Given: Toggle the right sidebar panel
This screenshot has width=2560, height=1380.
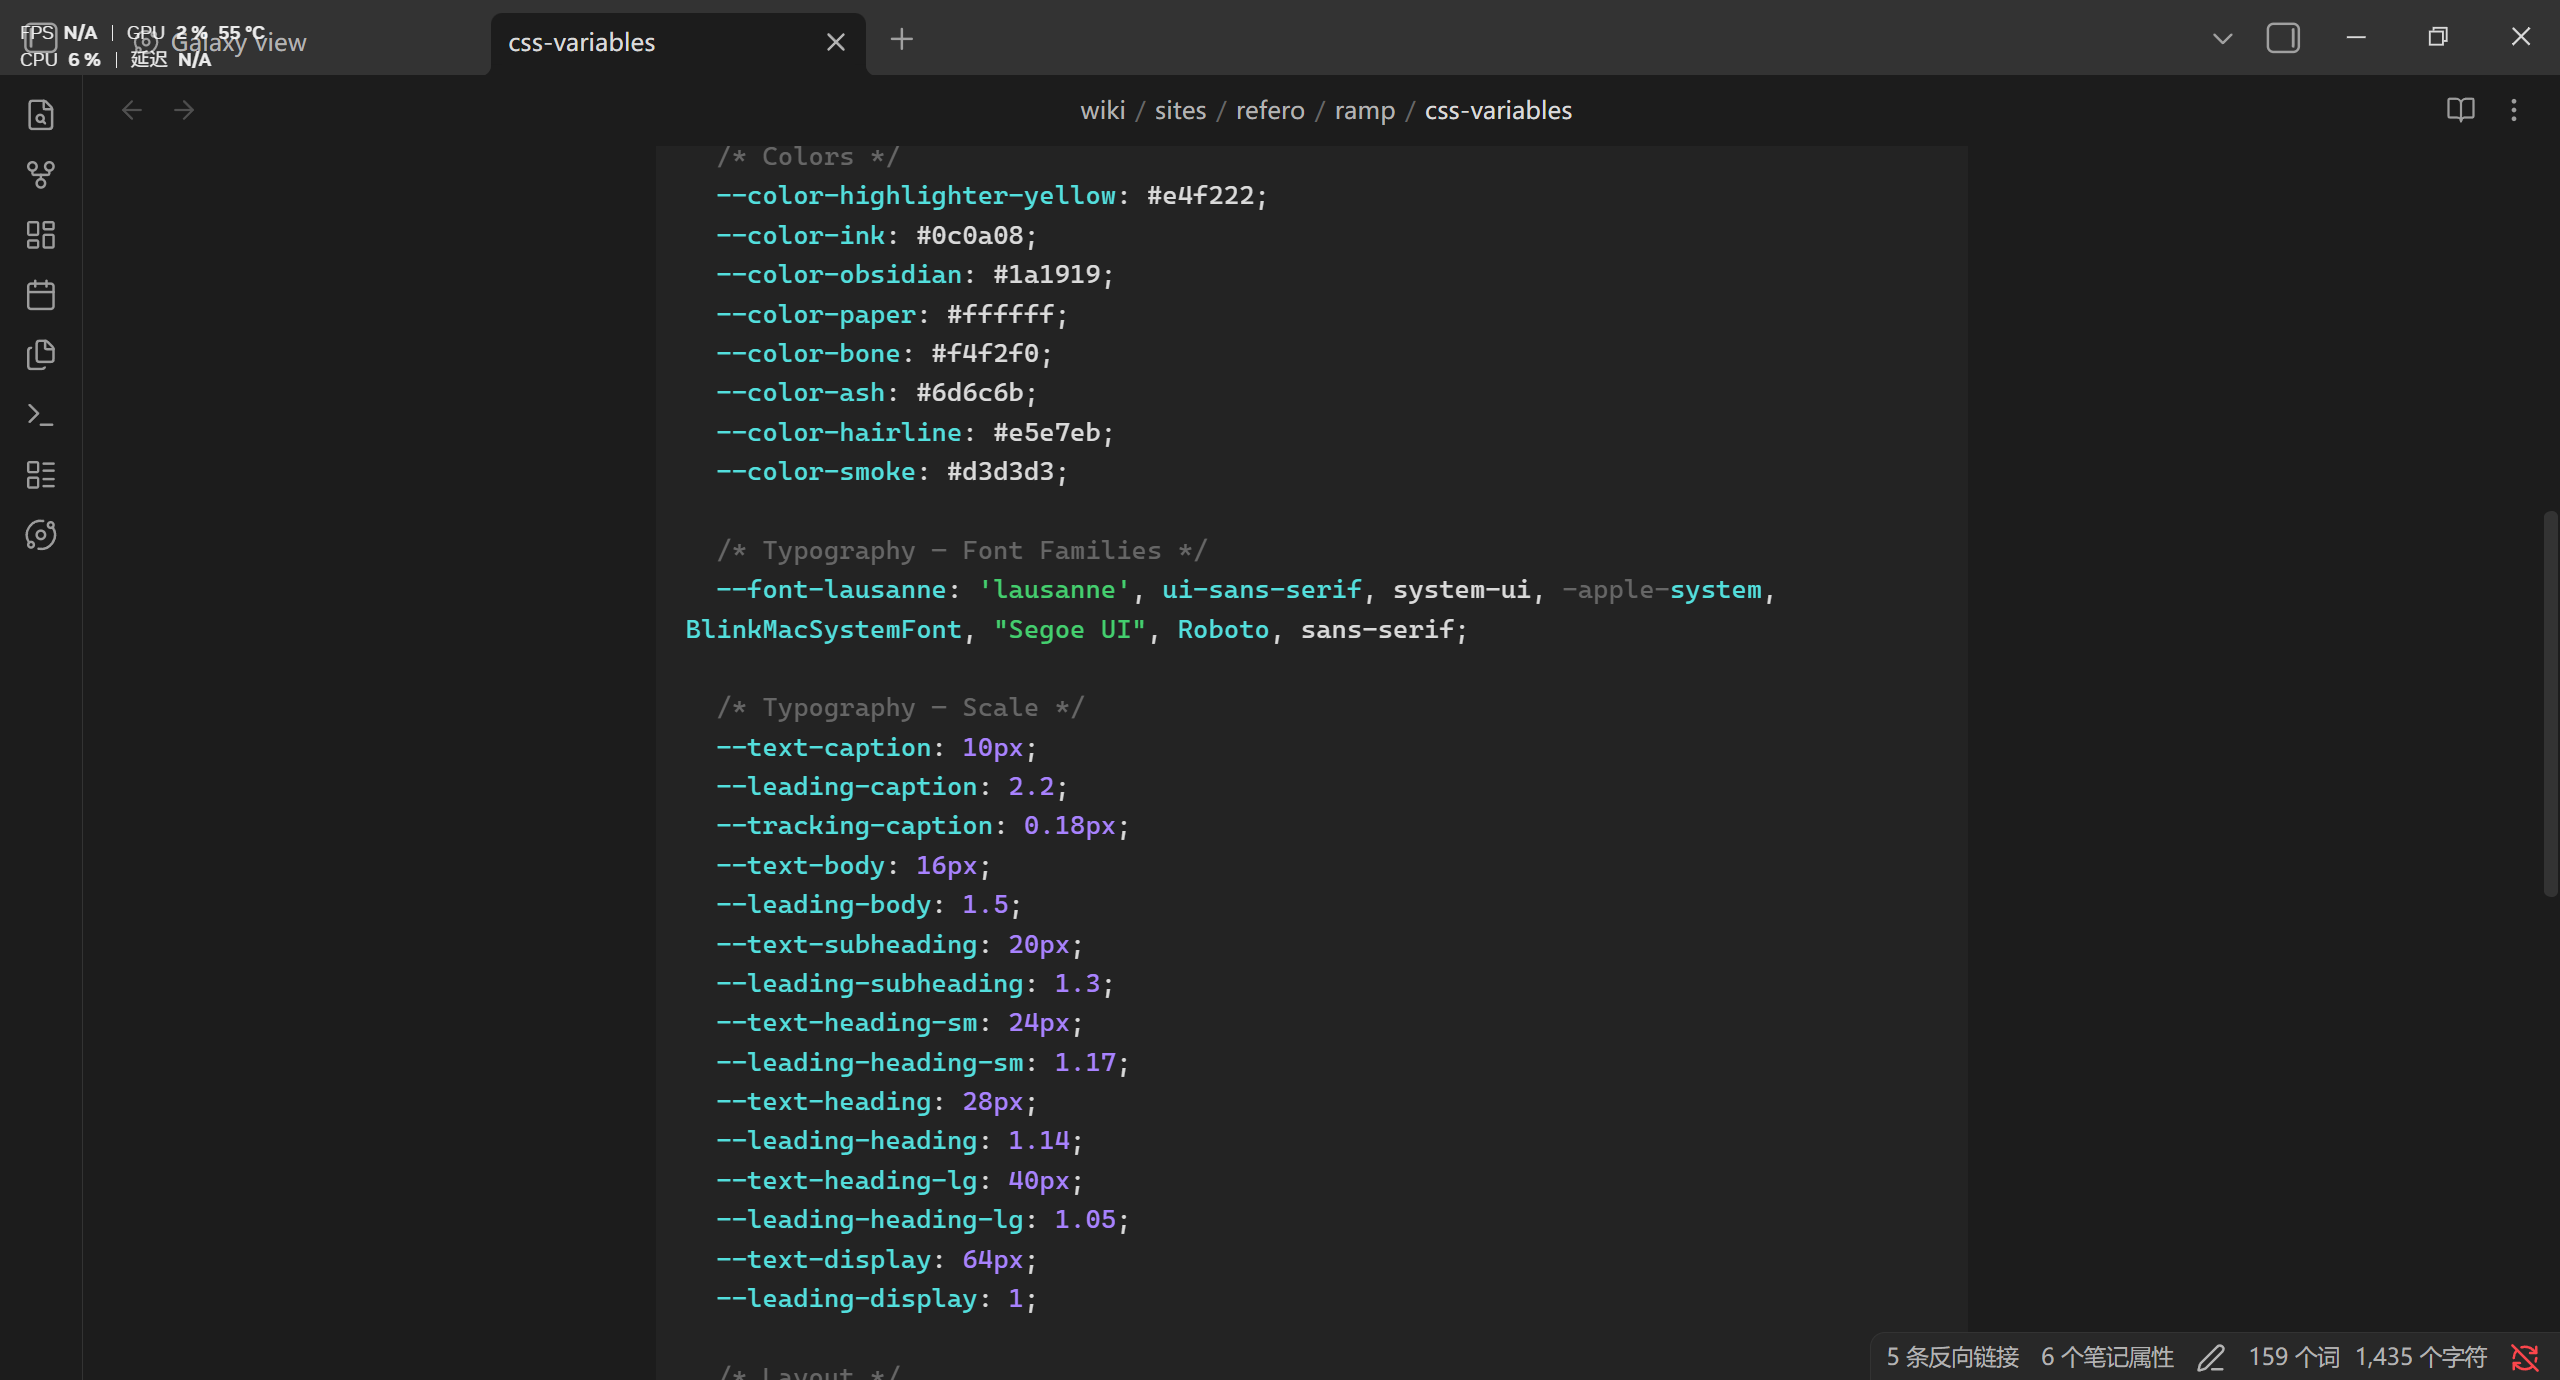Looking at the screenshot, I should (2283, 39).
